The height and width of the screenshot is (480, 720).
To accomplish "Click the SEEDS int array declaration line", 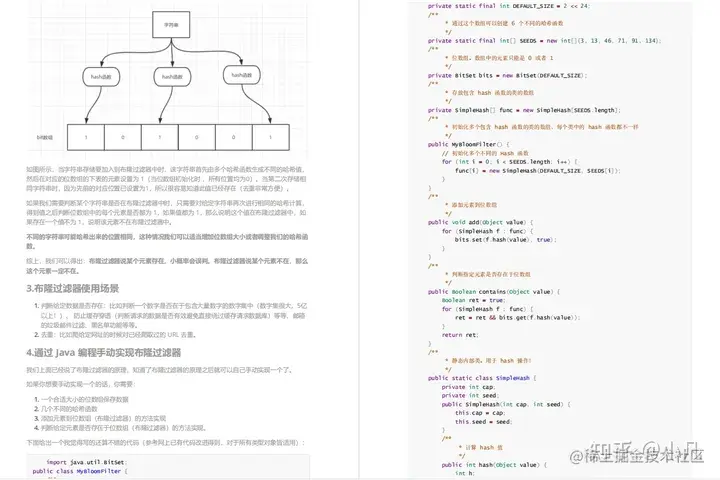I will pyautogui.click(x=544, y=41).
